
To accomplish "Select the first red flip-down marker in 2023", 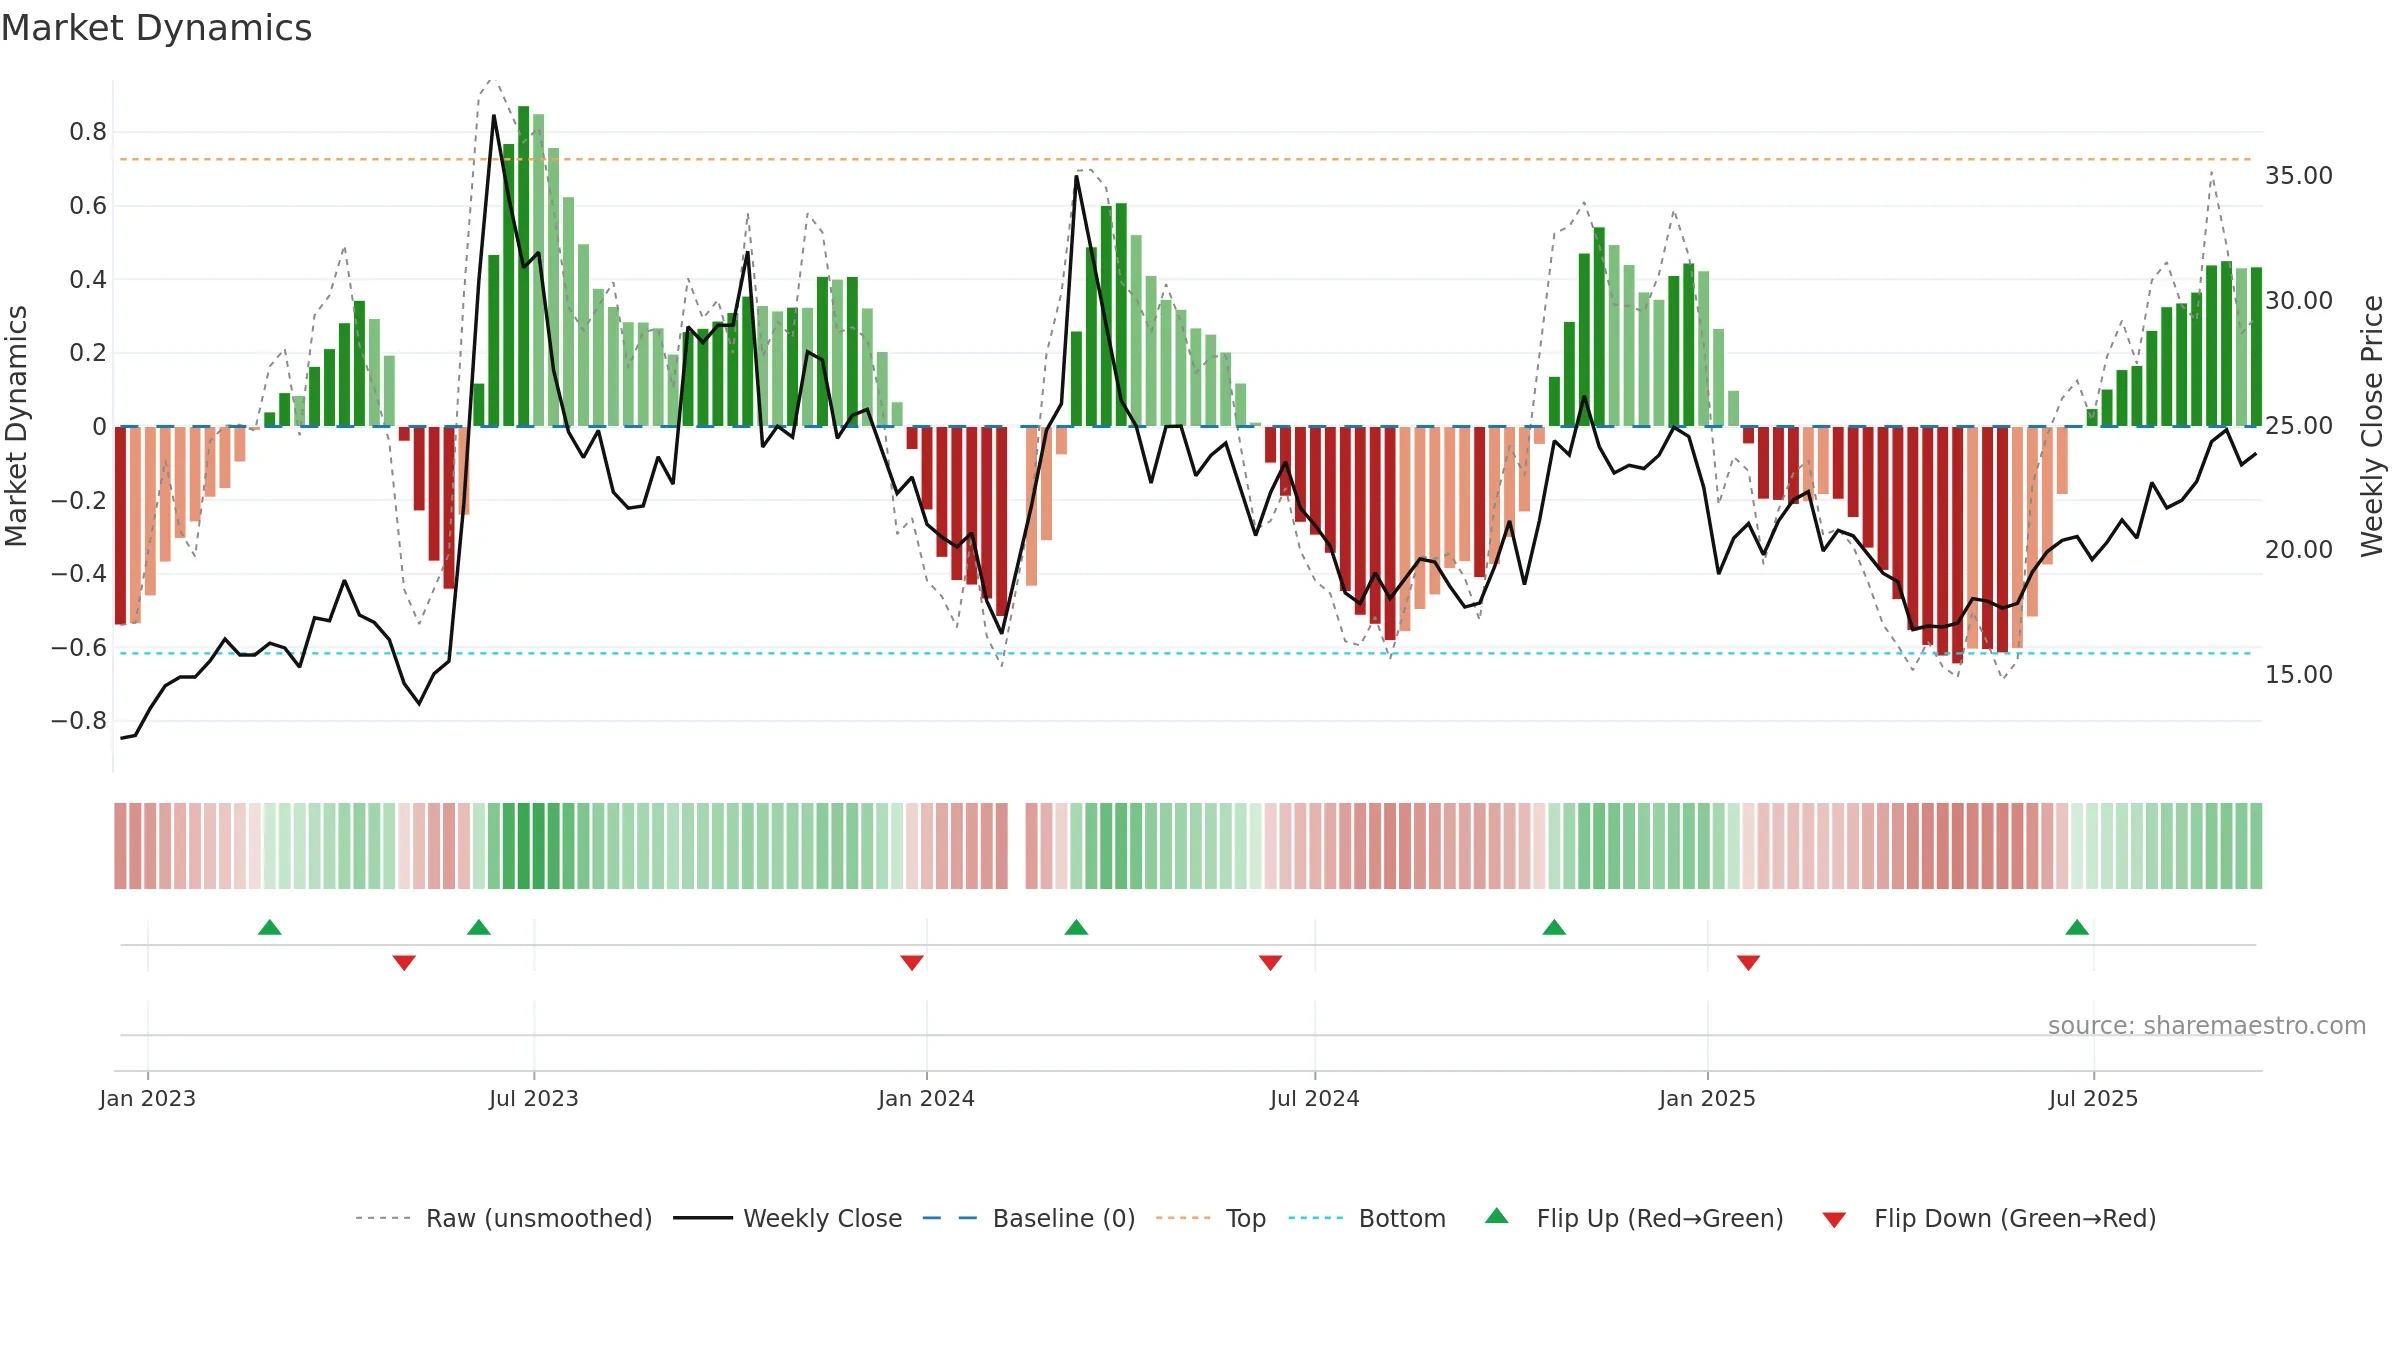I will [404, 962].
